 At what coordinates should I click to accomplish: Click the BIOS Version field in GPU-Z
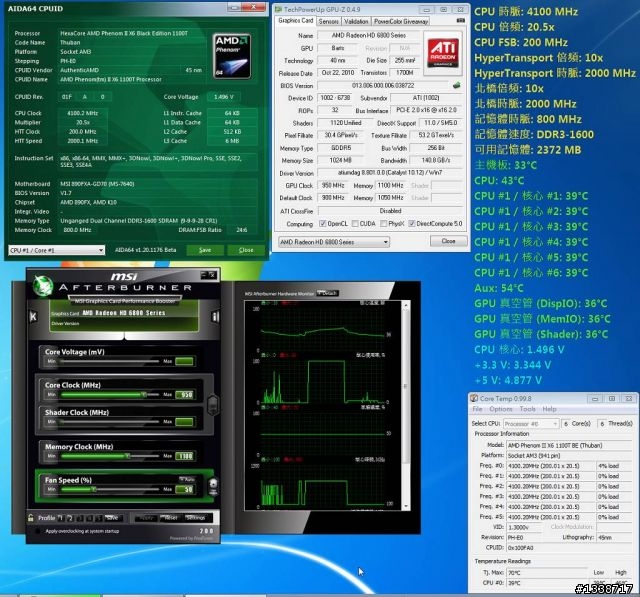tap(383, 86)
